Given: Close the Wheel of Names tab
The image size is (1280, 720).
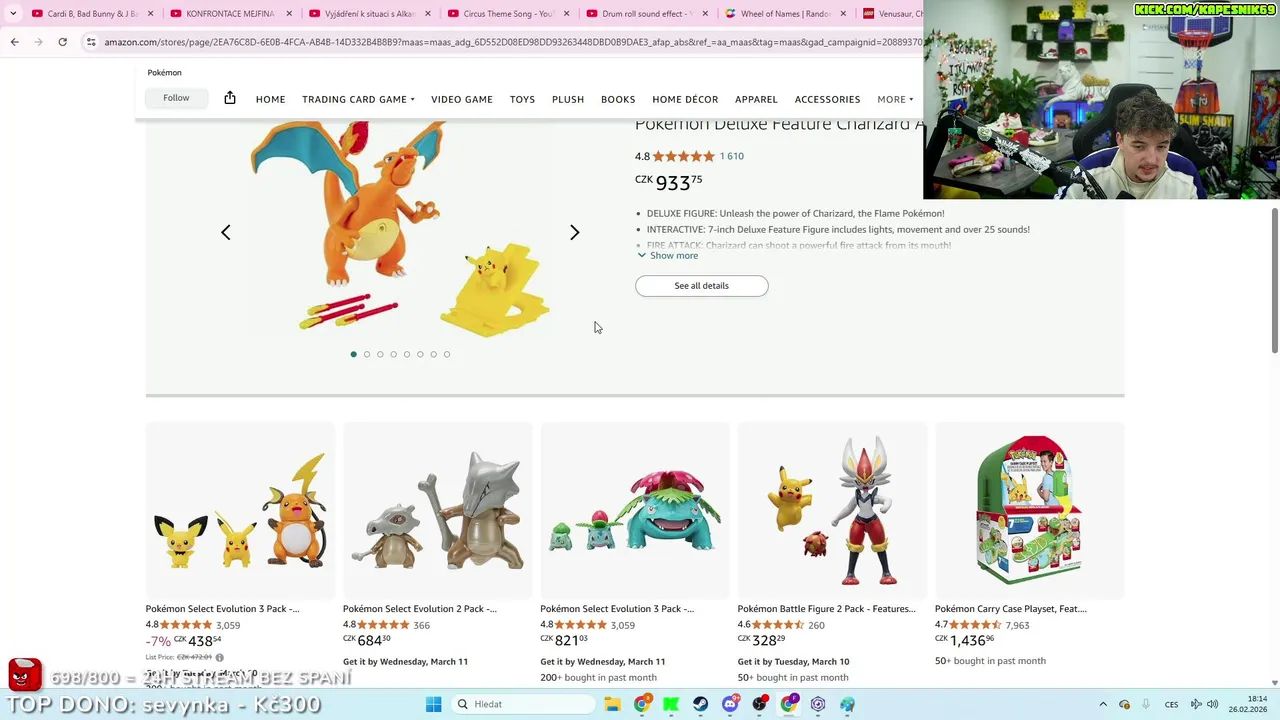Looking at the screenshot, I should tap(843, 14).
